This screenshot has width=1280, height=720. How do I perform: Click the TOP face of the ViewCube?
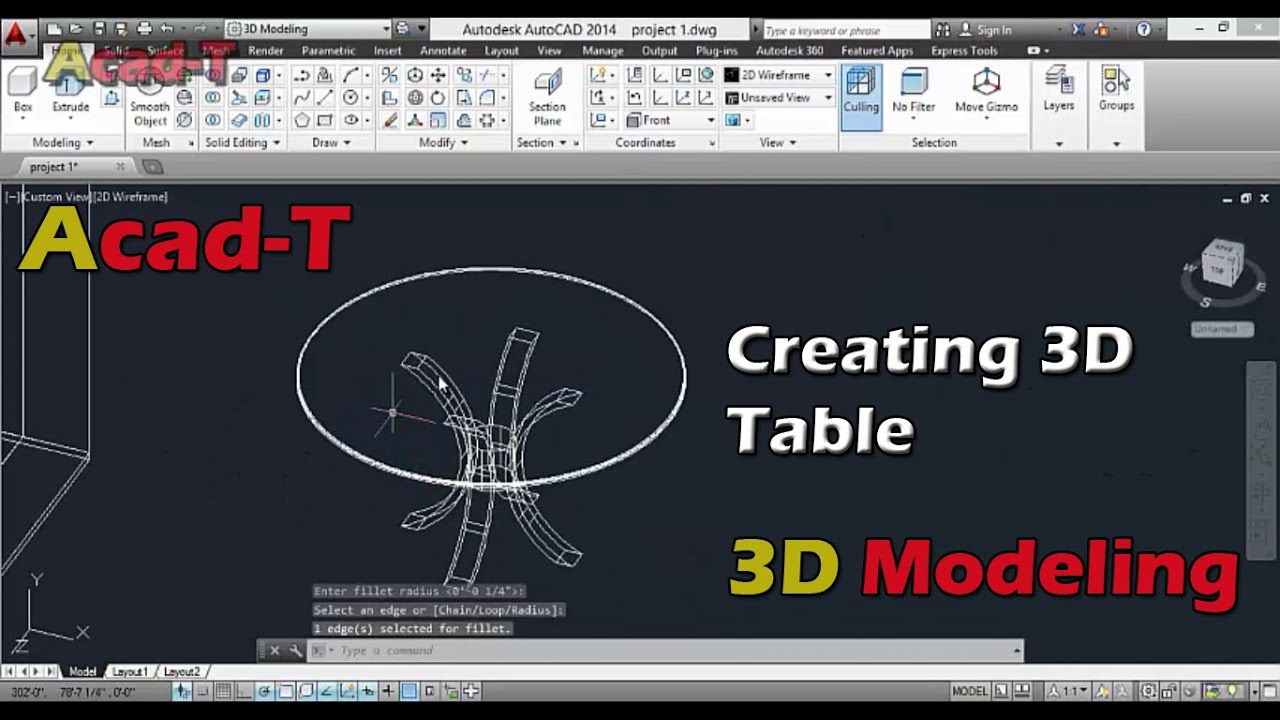tap(1219, 270)
